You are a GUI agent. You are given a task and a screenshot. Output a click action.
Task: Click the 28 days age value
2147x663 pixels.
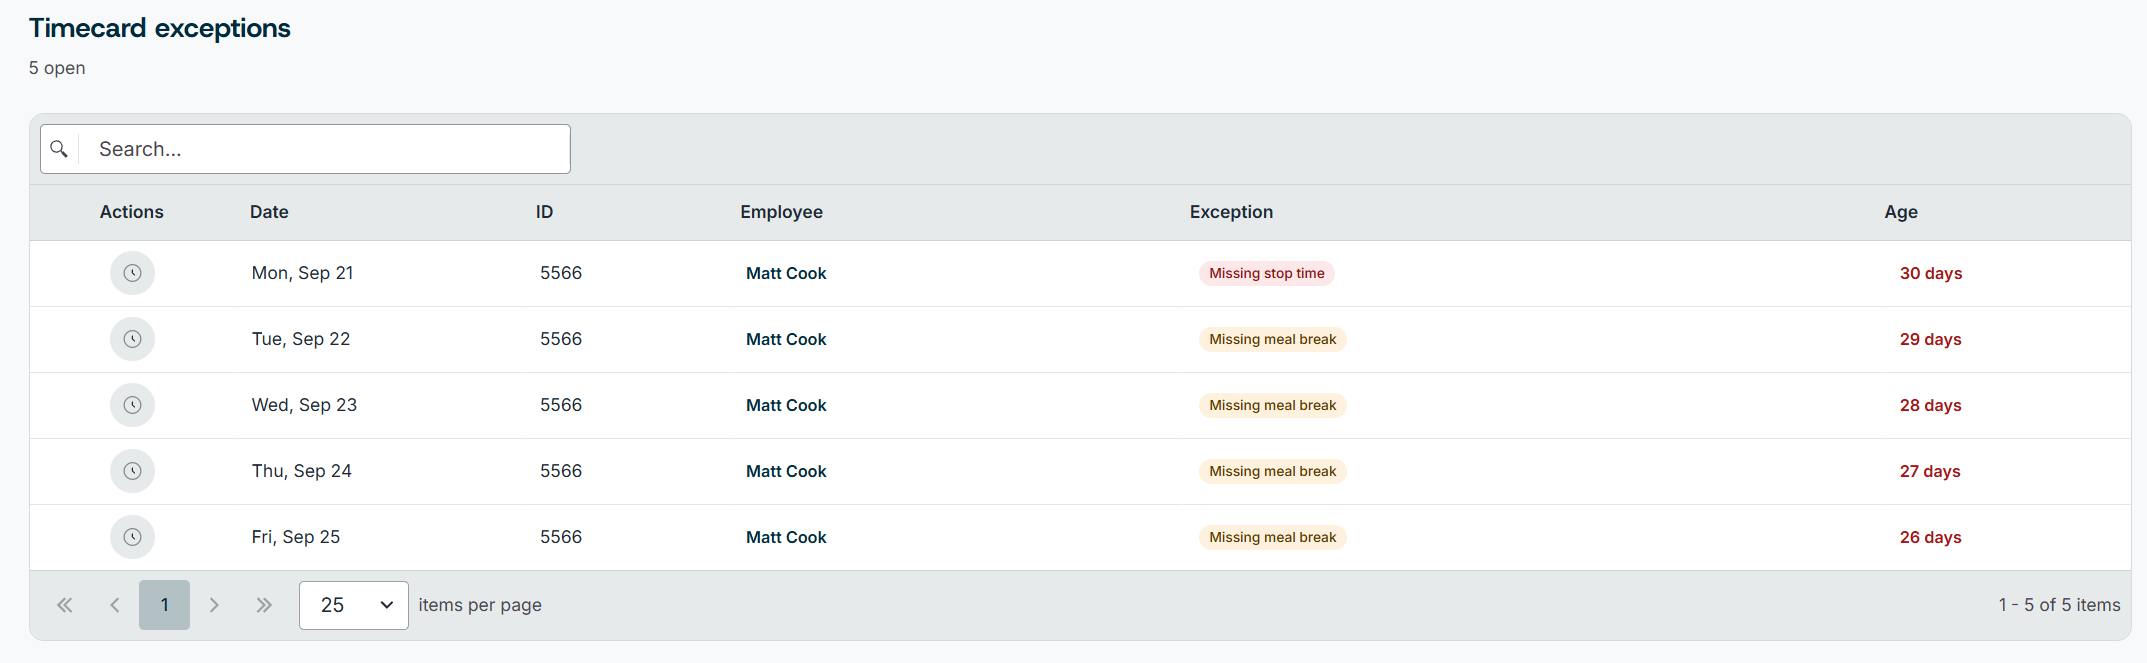pos(1930,405)
